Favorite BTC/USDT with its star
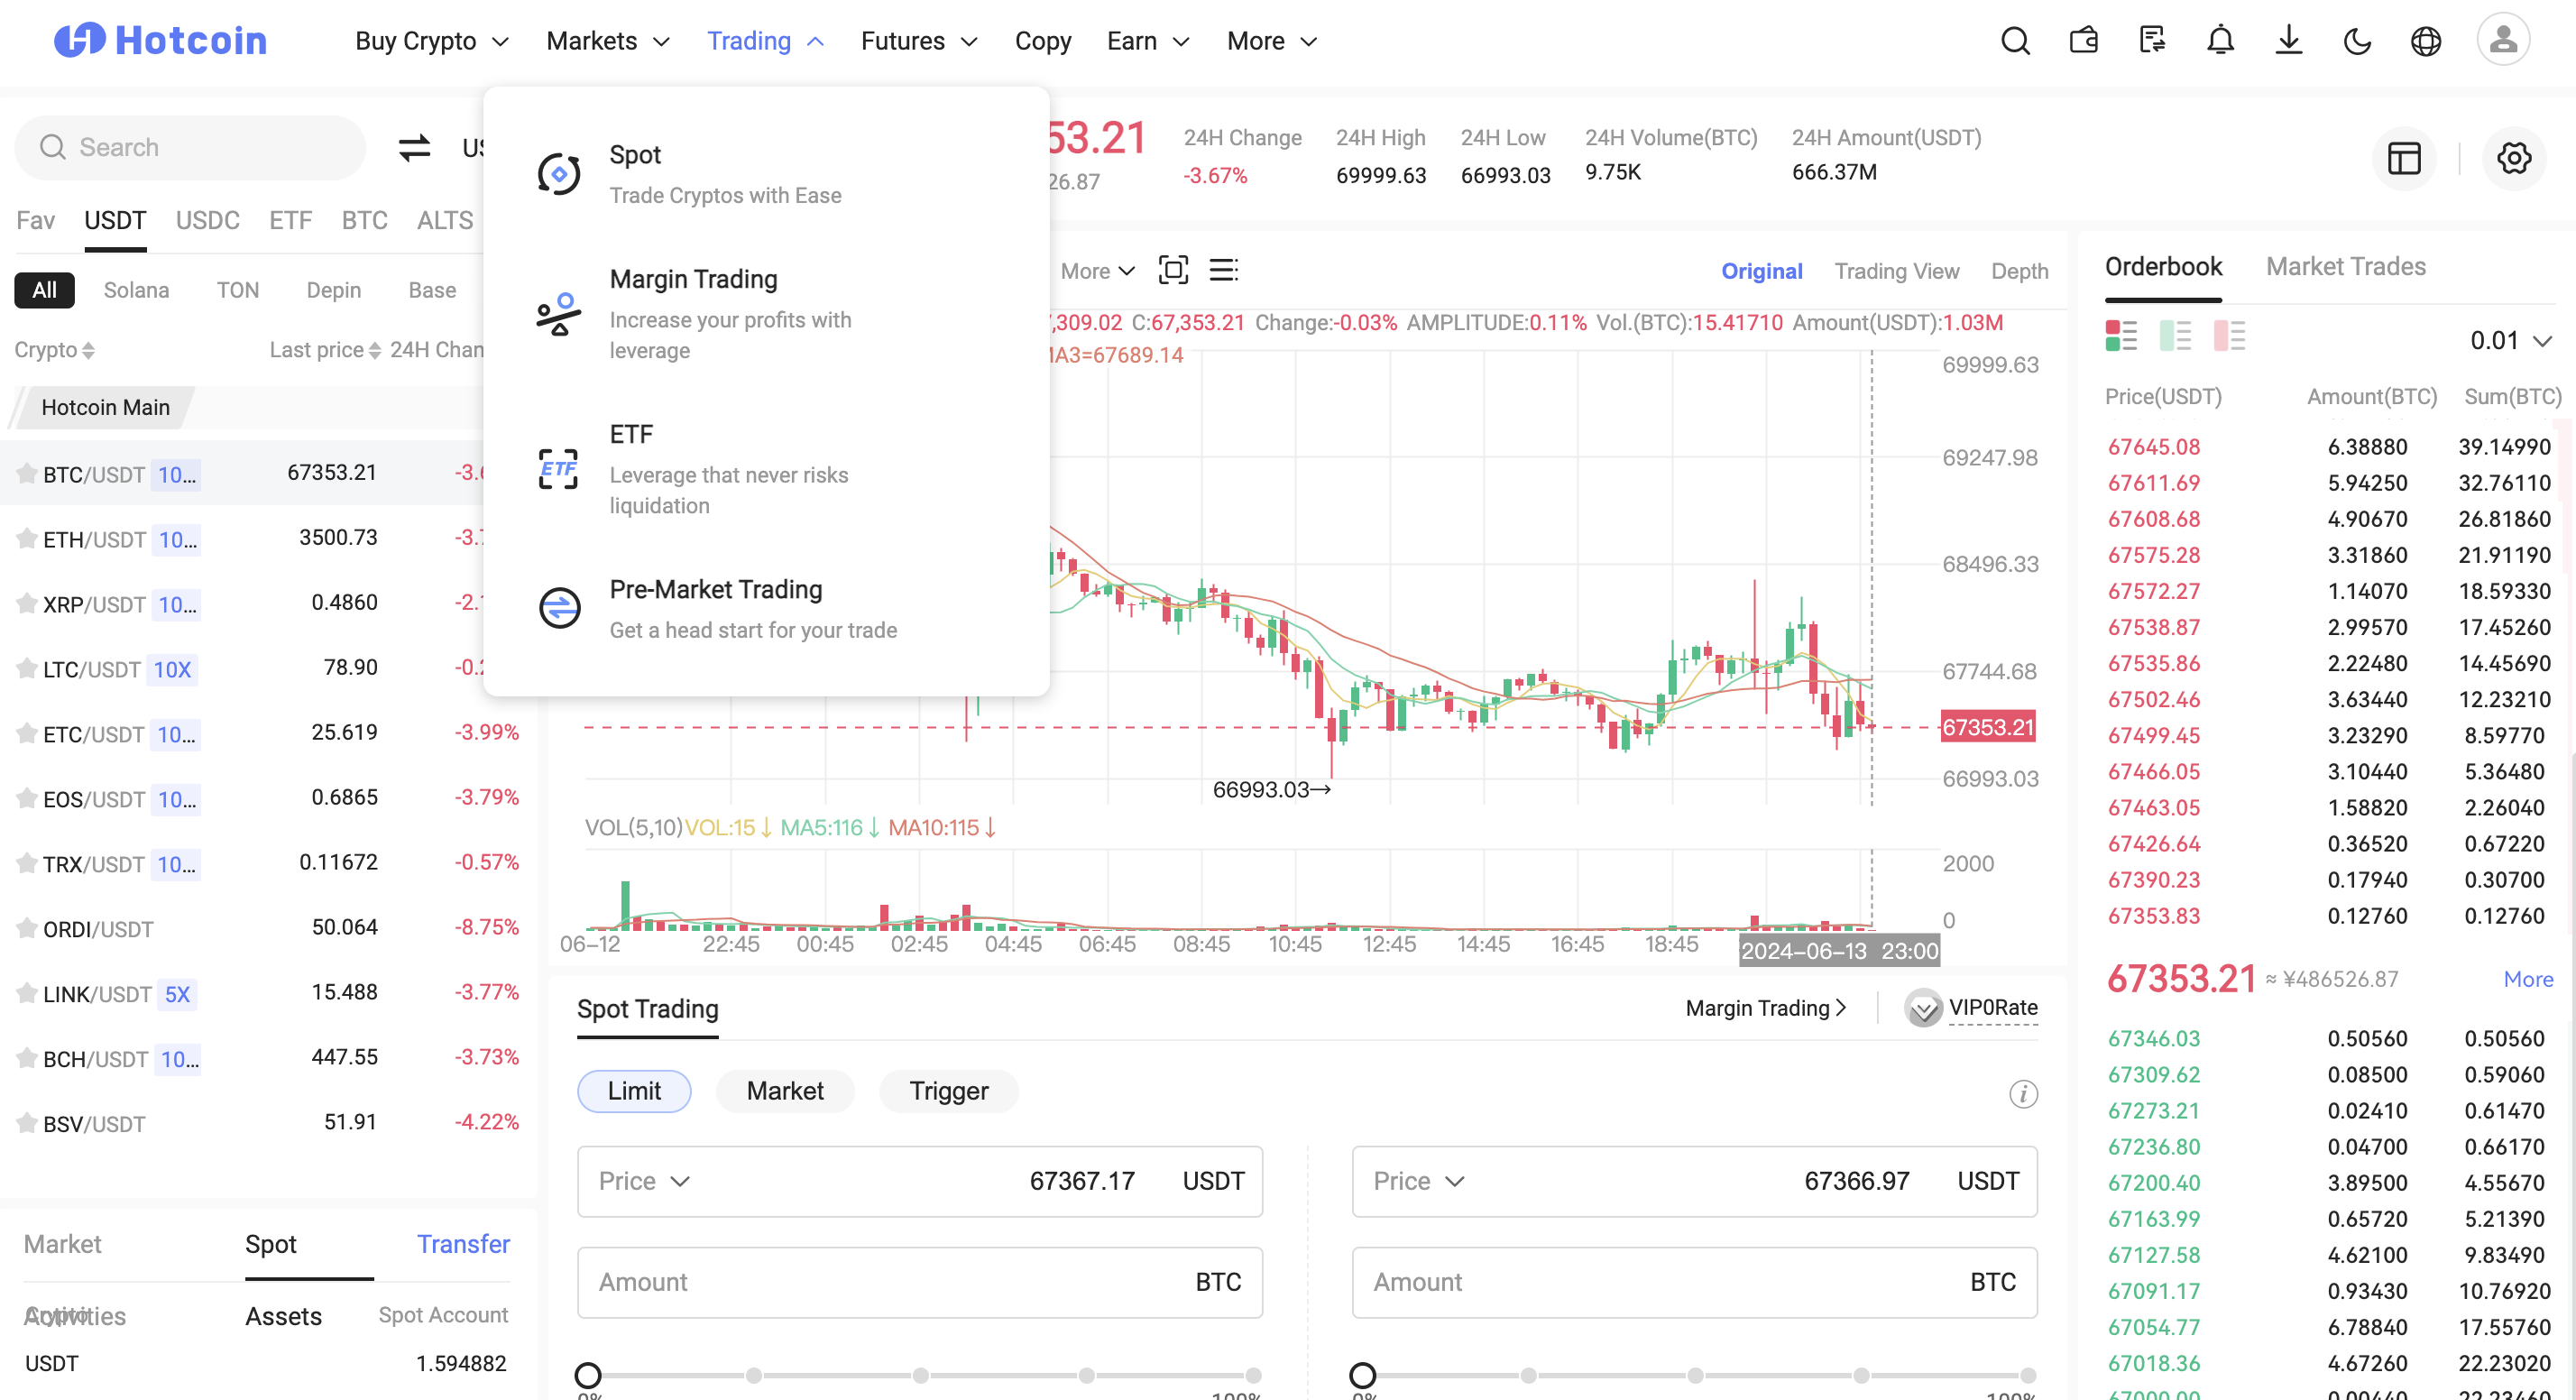Image resolution: width=2576 pixels, height=1400 pixels. [x=27, y=473]
